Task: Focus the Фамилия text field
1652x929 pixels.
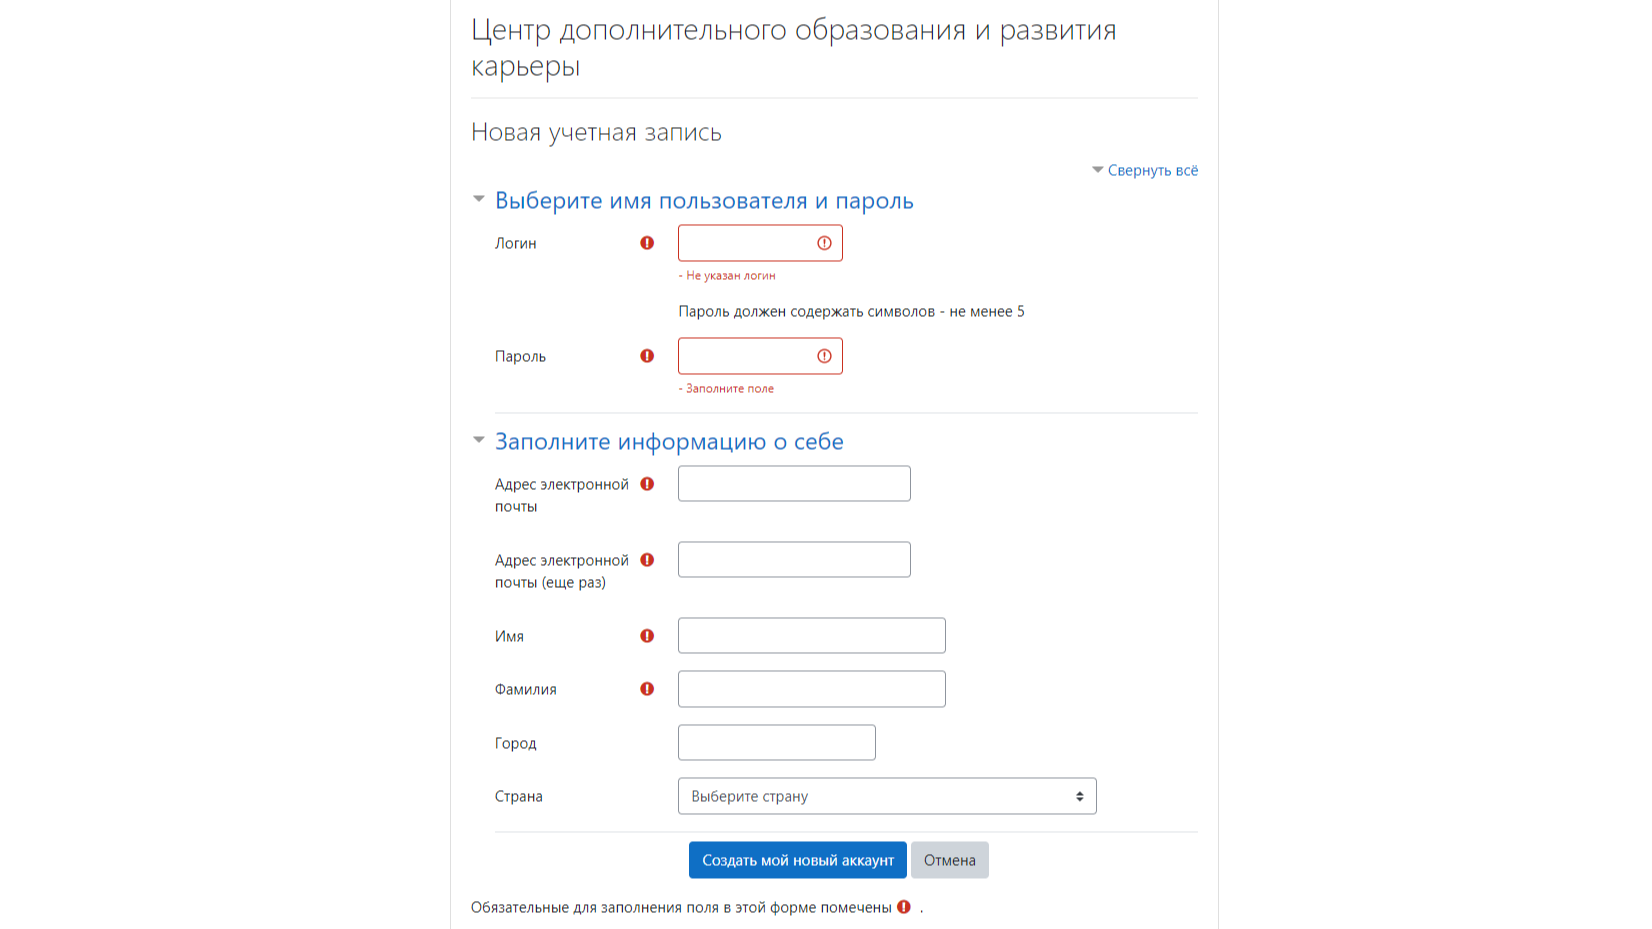Action: [812, 689]
